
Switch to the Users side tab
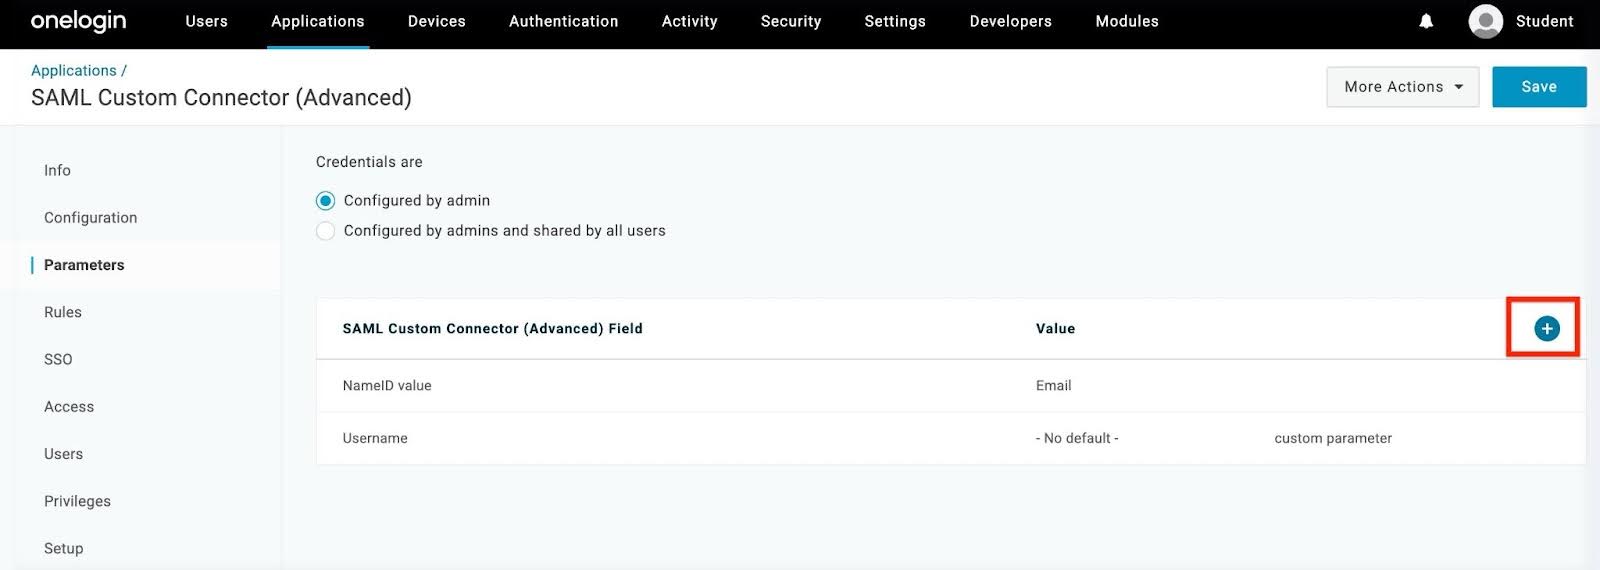point(63,454)
